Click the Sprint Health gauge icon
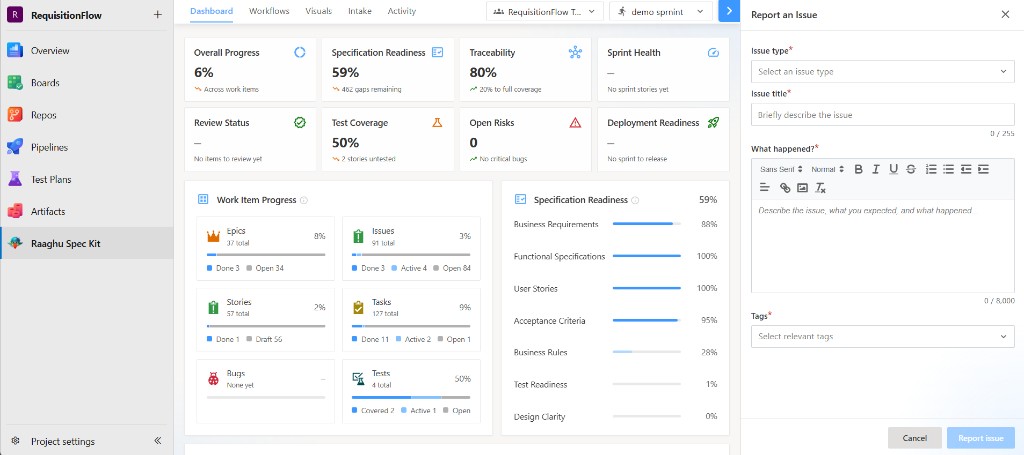This screenshot has height=455, width=1024. pos(713,53)
